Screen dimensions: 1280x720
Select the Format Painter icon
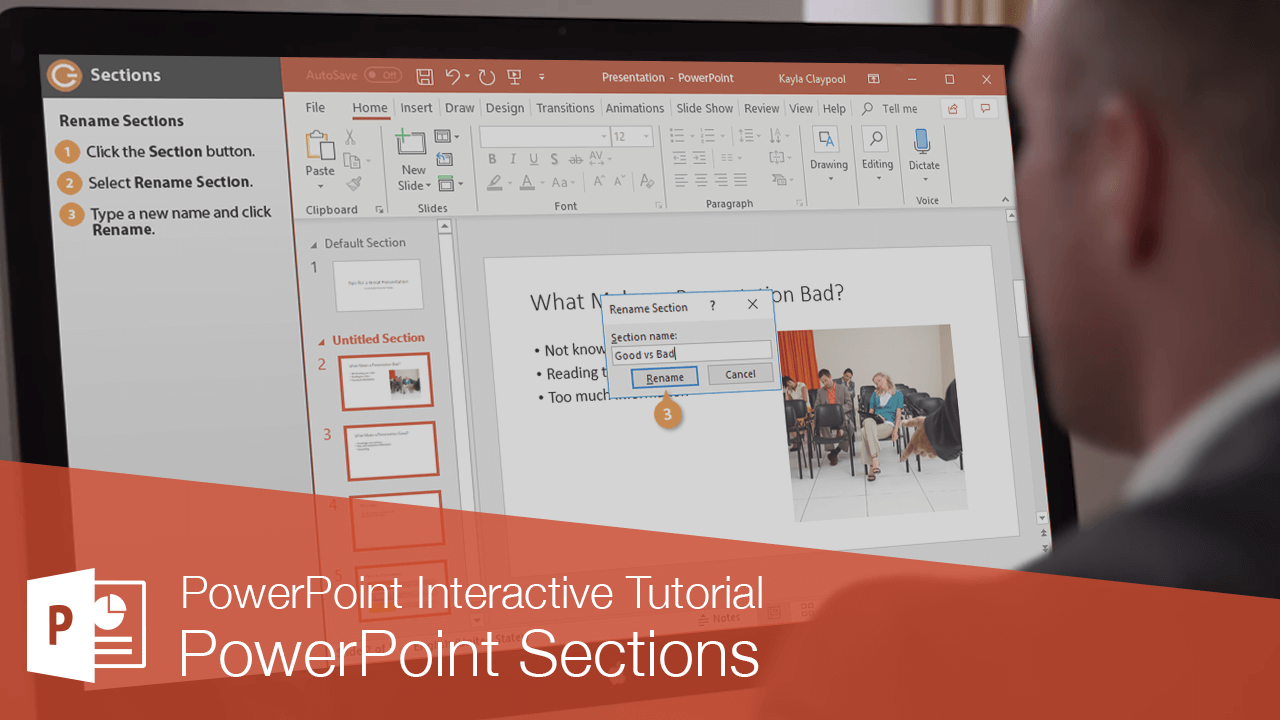[351, 183]
